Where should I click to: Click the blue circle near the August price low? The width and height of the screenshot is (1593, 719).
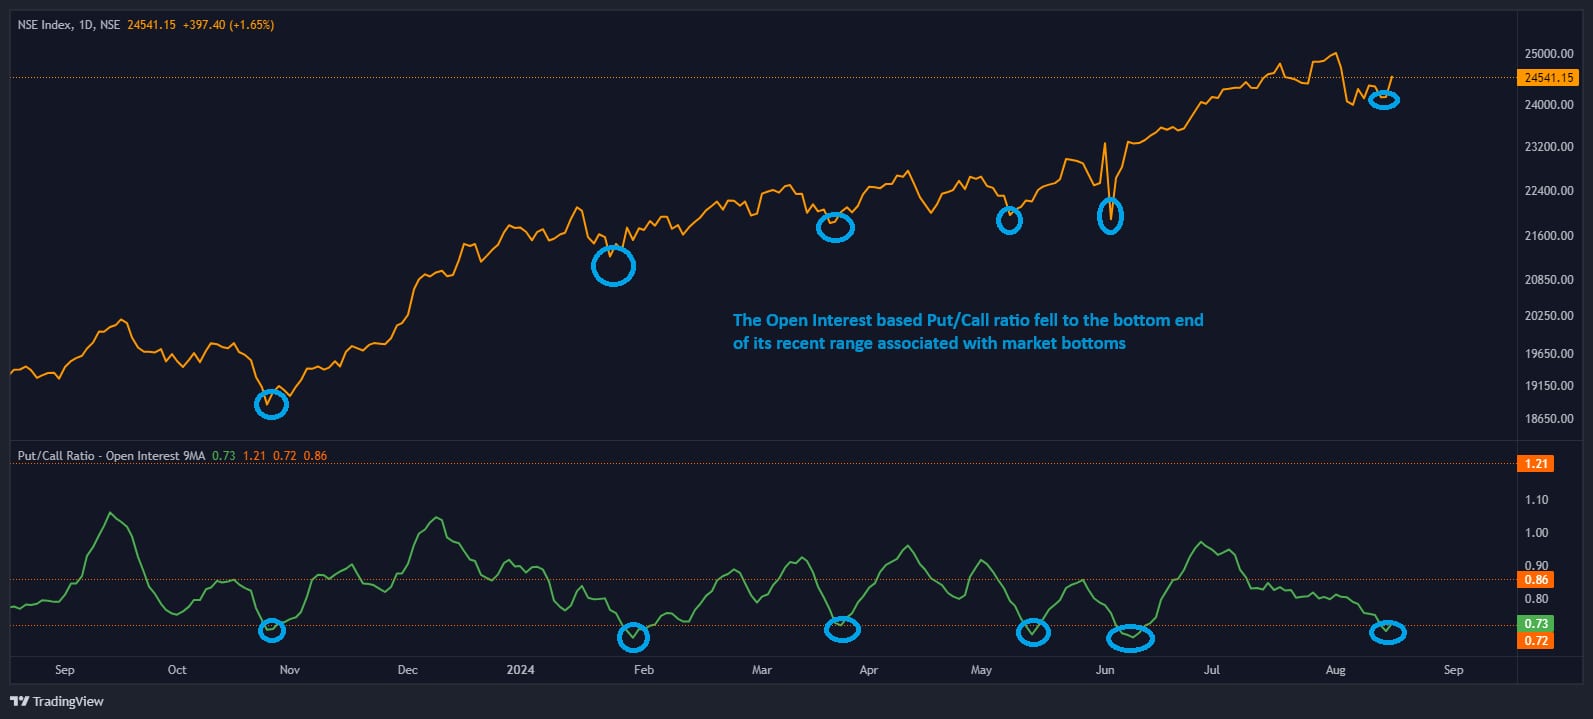pos(1384,100)
